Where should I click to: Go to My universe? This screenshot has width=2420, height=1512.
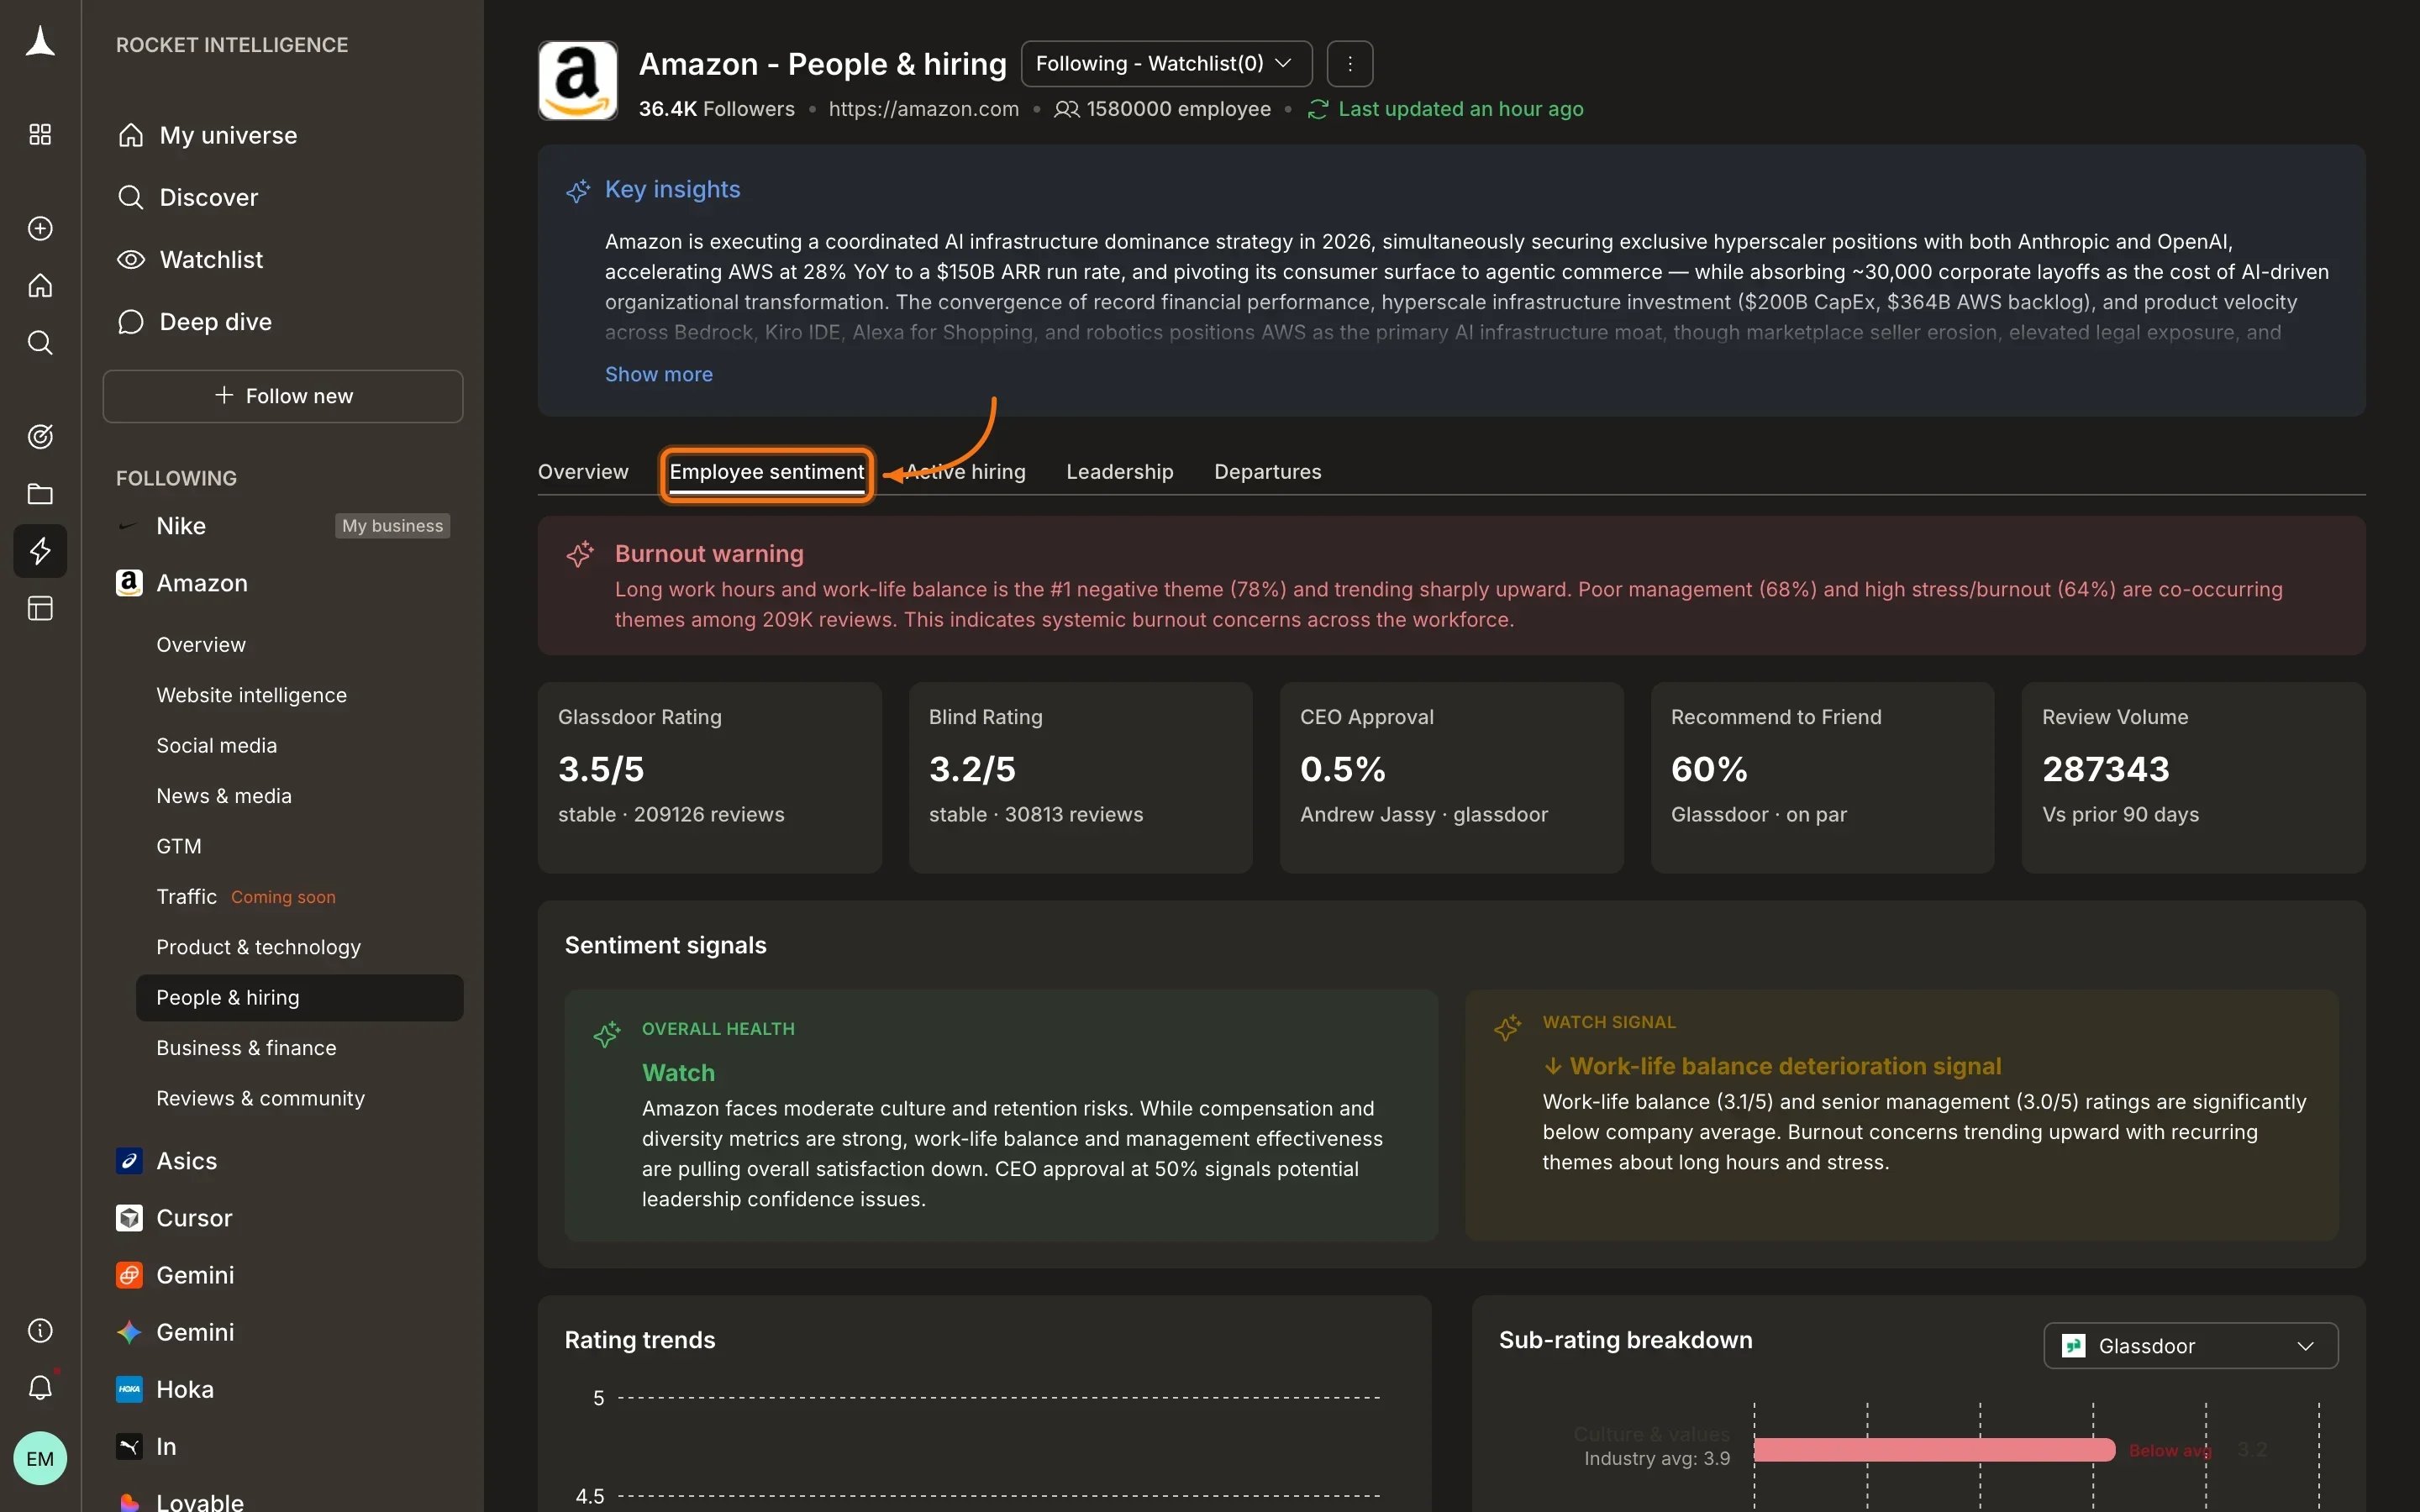coord(207,135)
